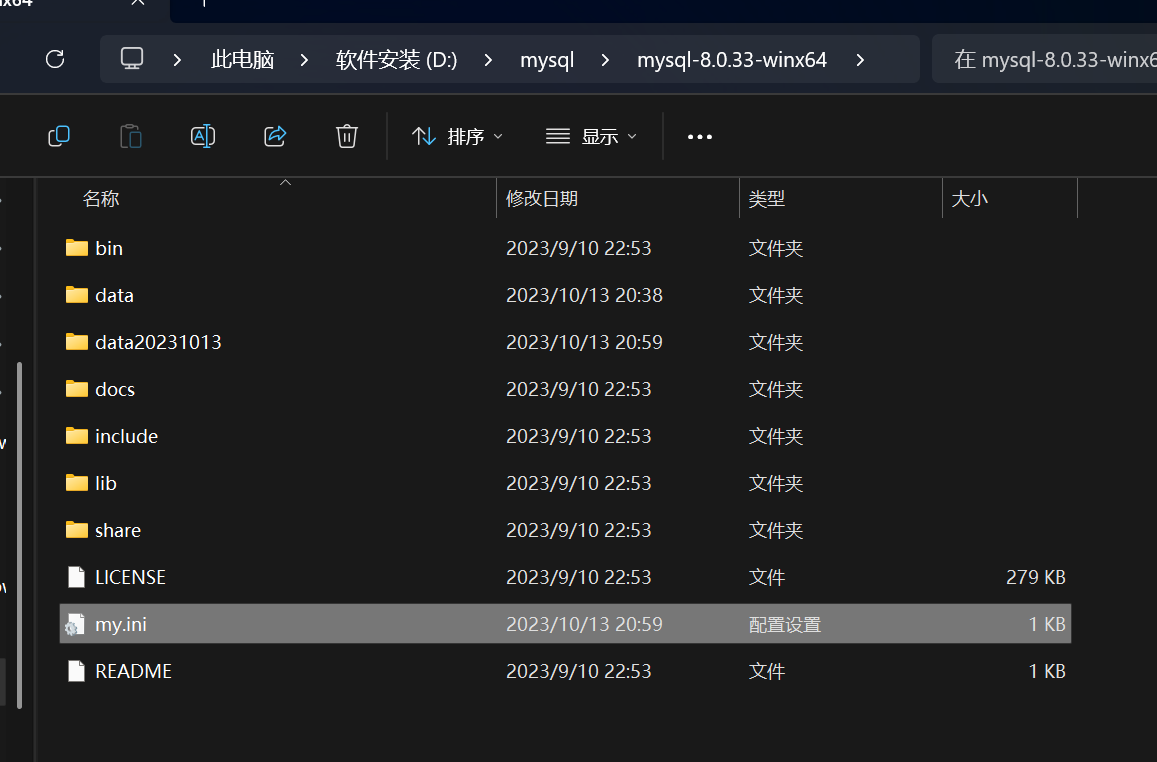This screenshot has width=1157, height=762.
Task: Navigate to 软件安装 (D:) via breadcrumb
Action: [396, 59]
